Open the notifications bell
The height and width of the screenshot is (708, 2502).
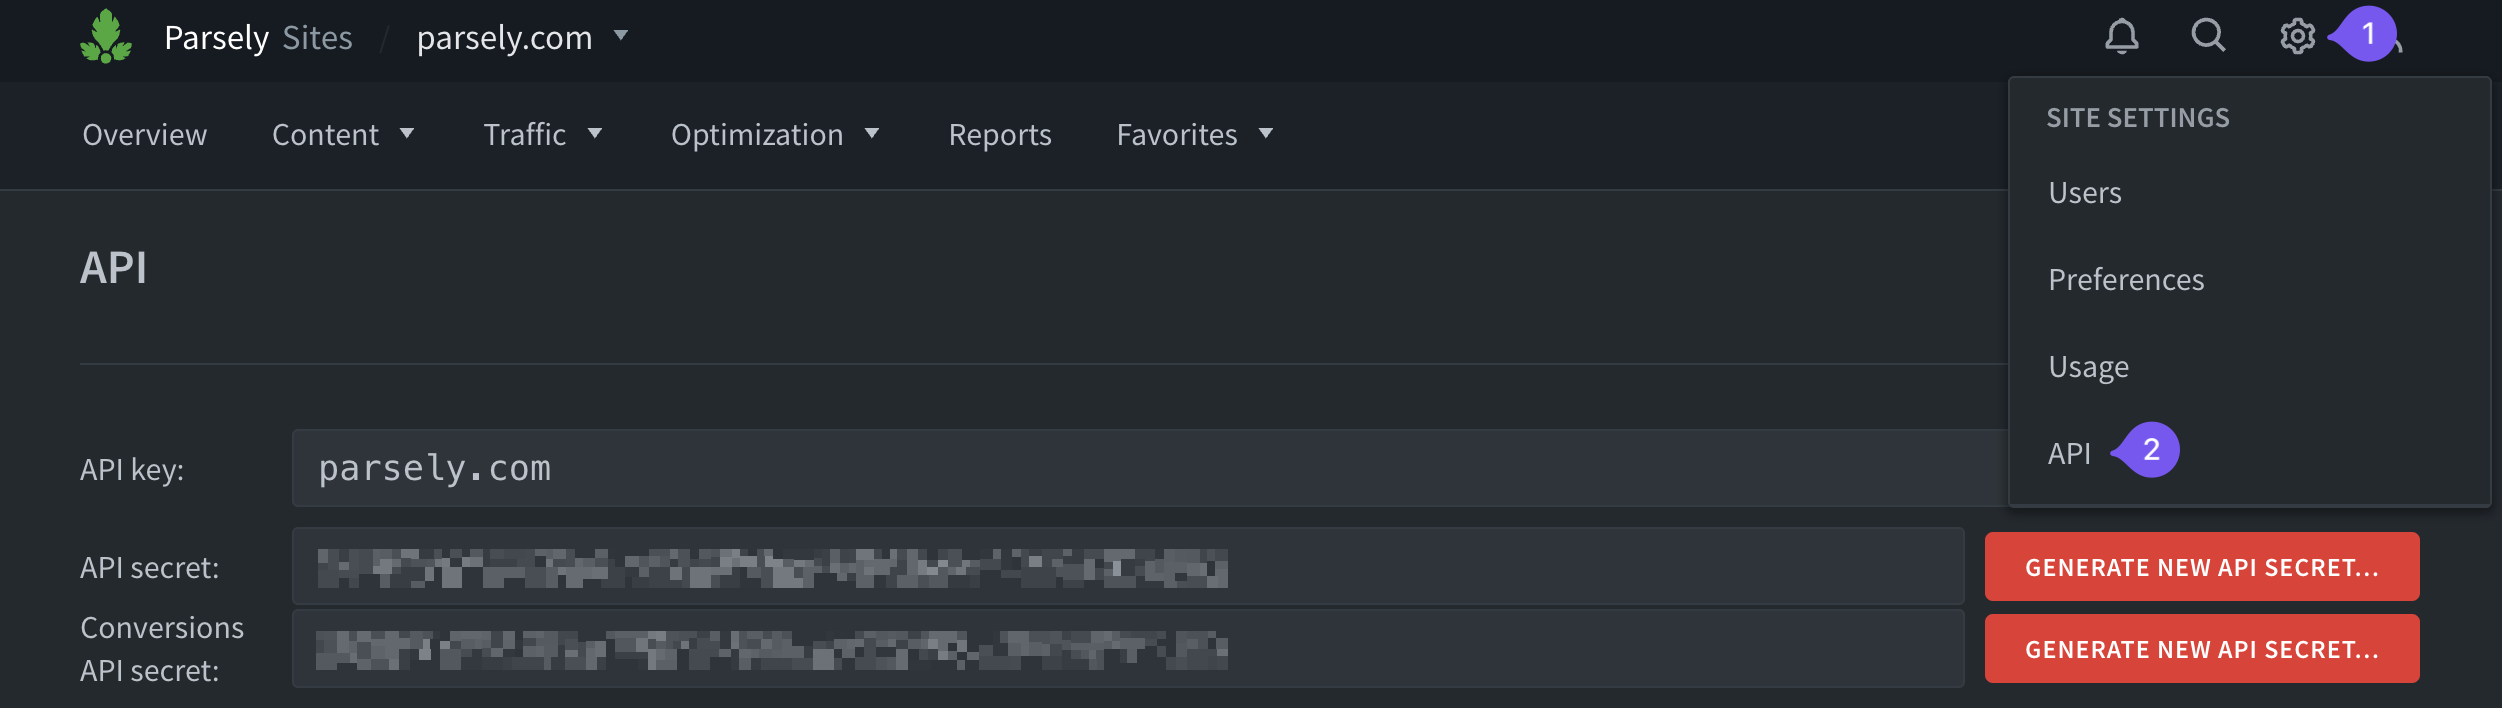pyautogui.click(x=2121, y=37)
